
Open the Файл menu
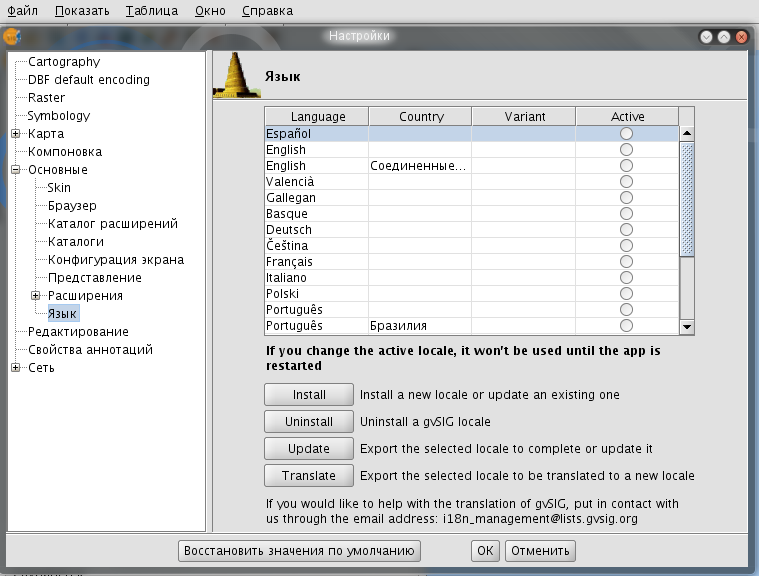[x=22, y=11]
